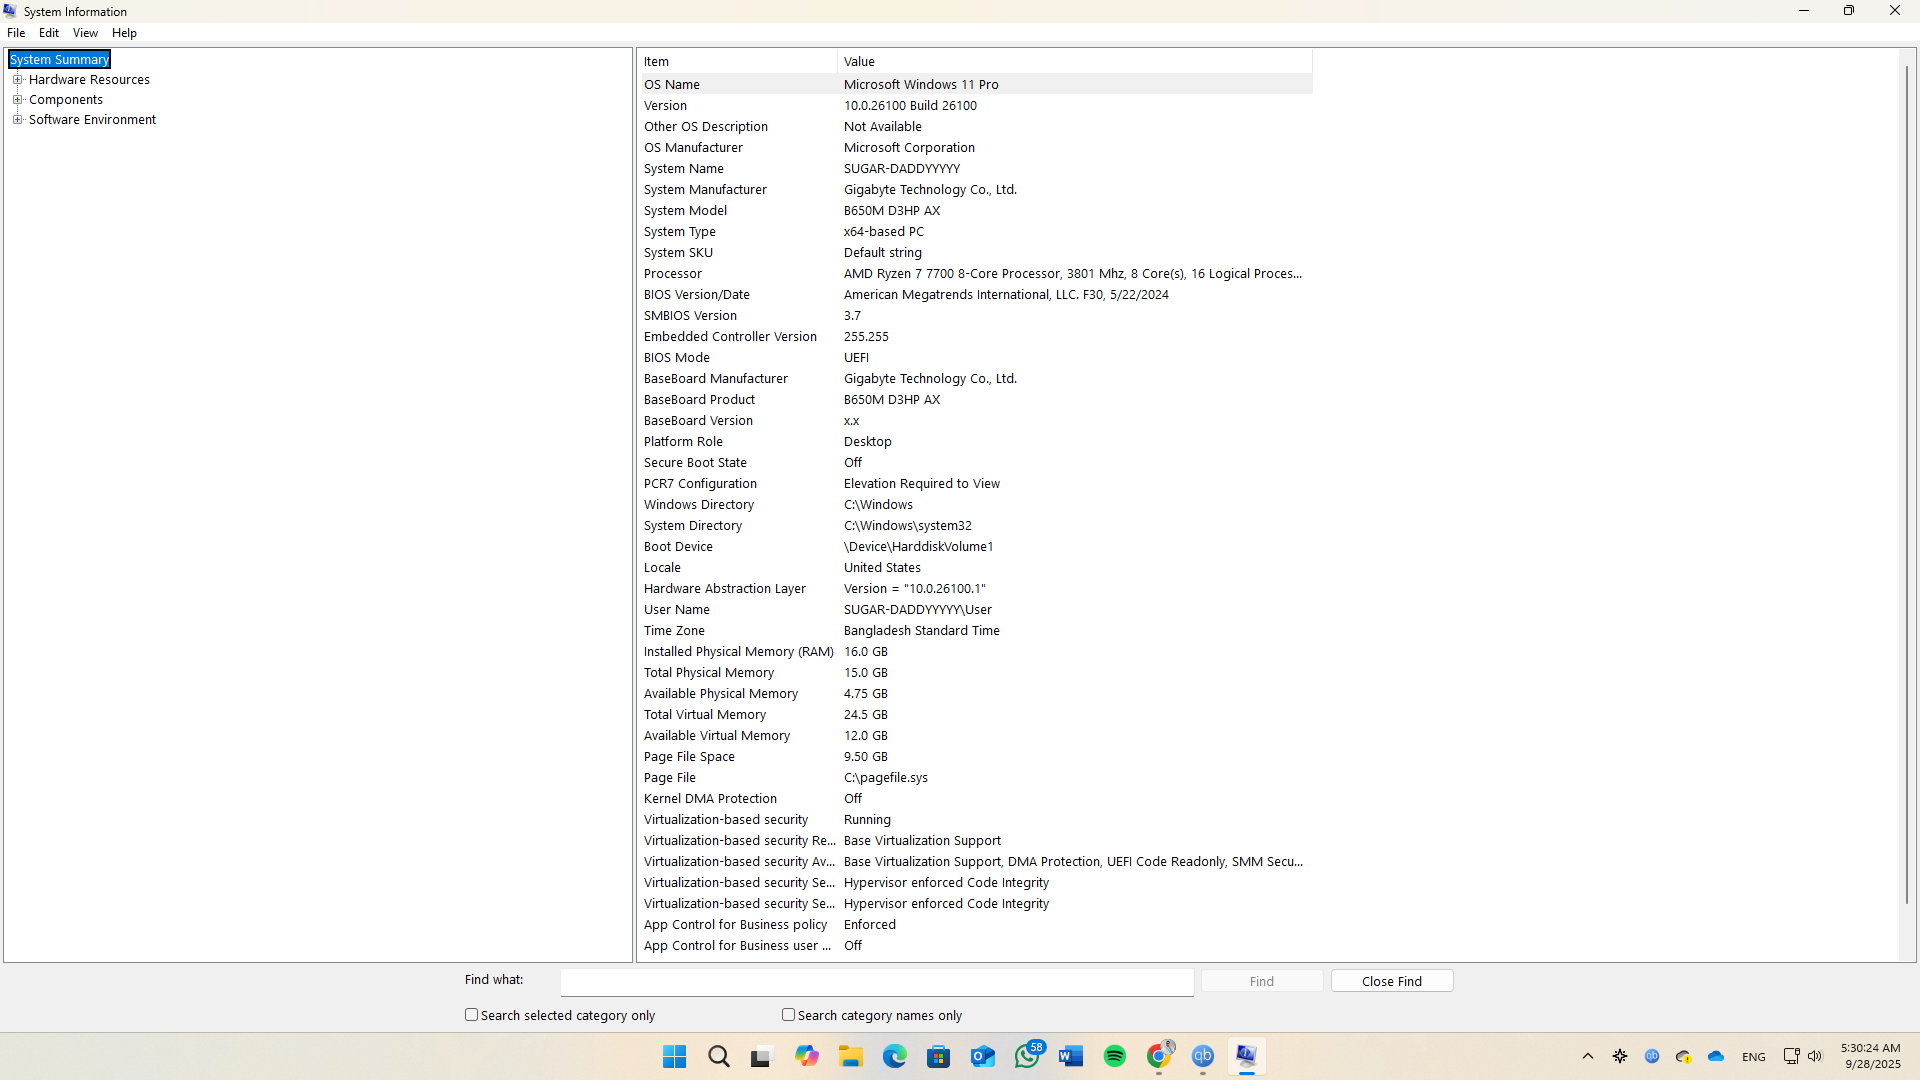
Task: Open the File menu
Action: [x=16, y=33]
